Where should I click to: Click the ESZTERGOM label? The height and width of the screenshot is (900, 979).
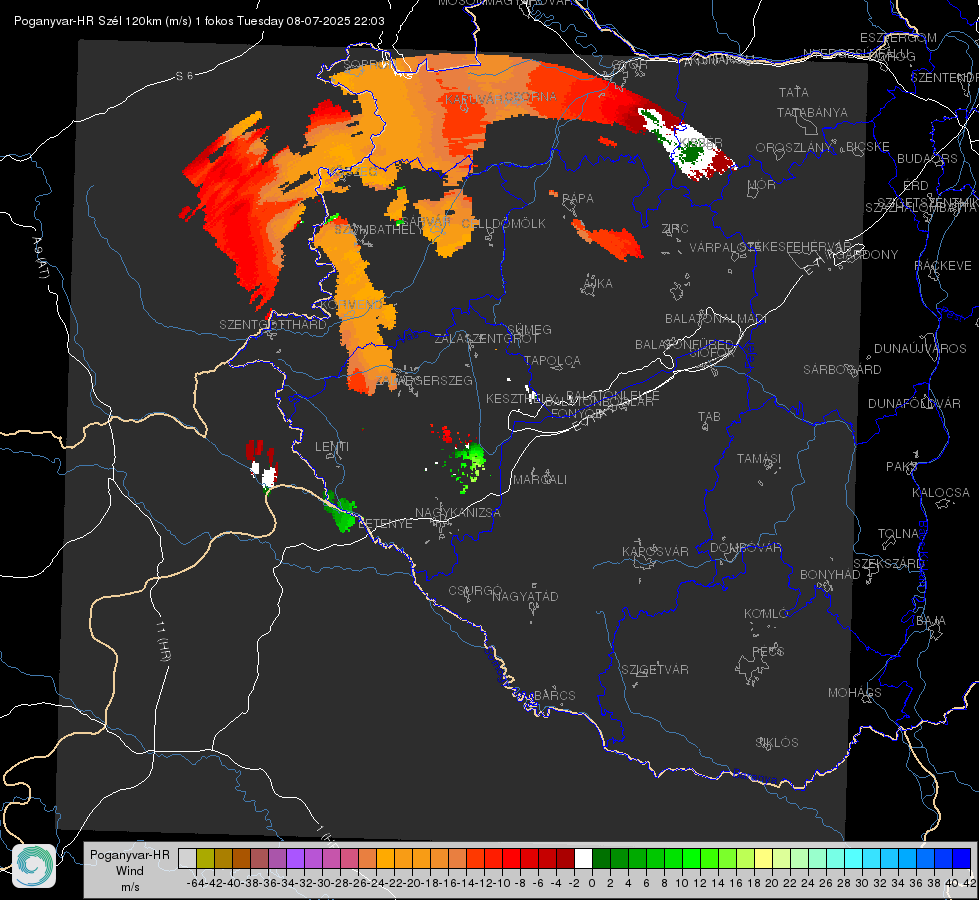pos(898,38)
